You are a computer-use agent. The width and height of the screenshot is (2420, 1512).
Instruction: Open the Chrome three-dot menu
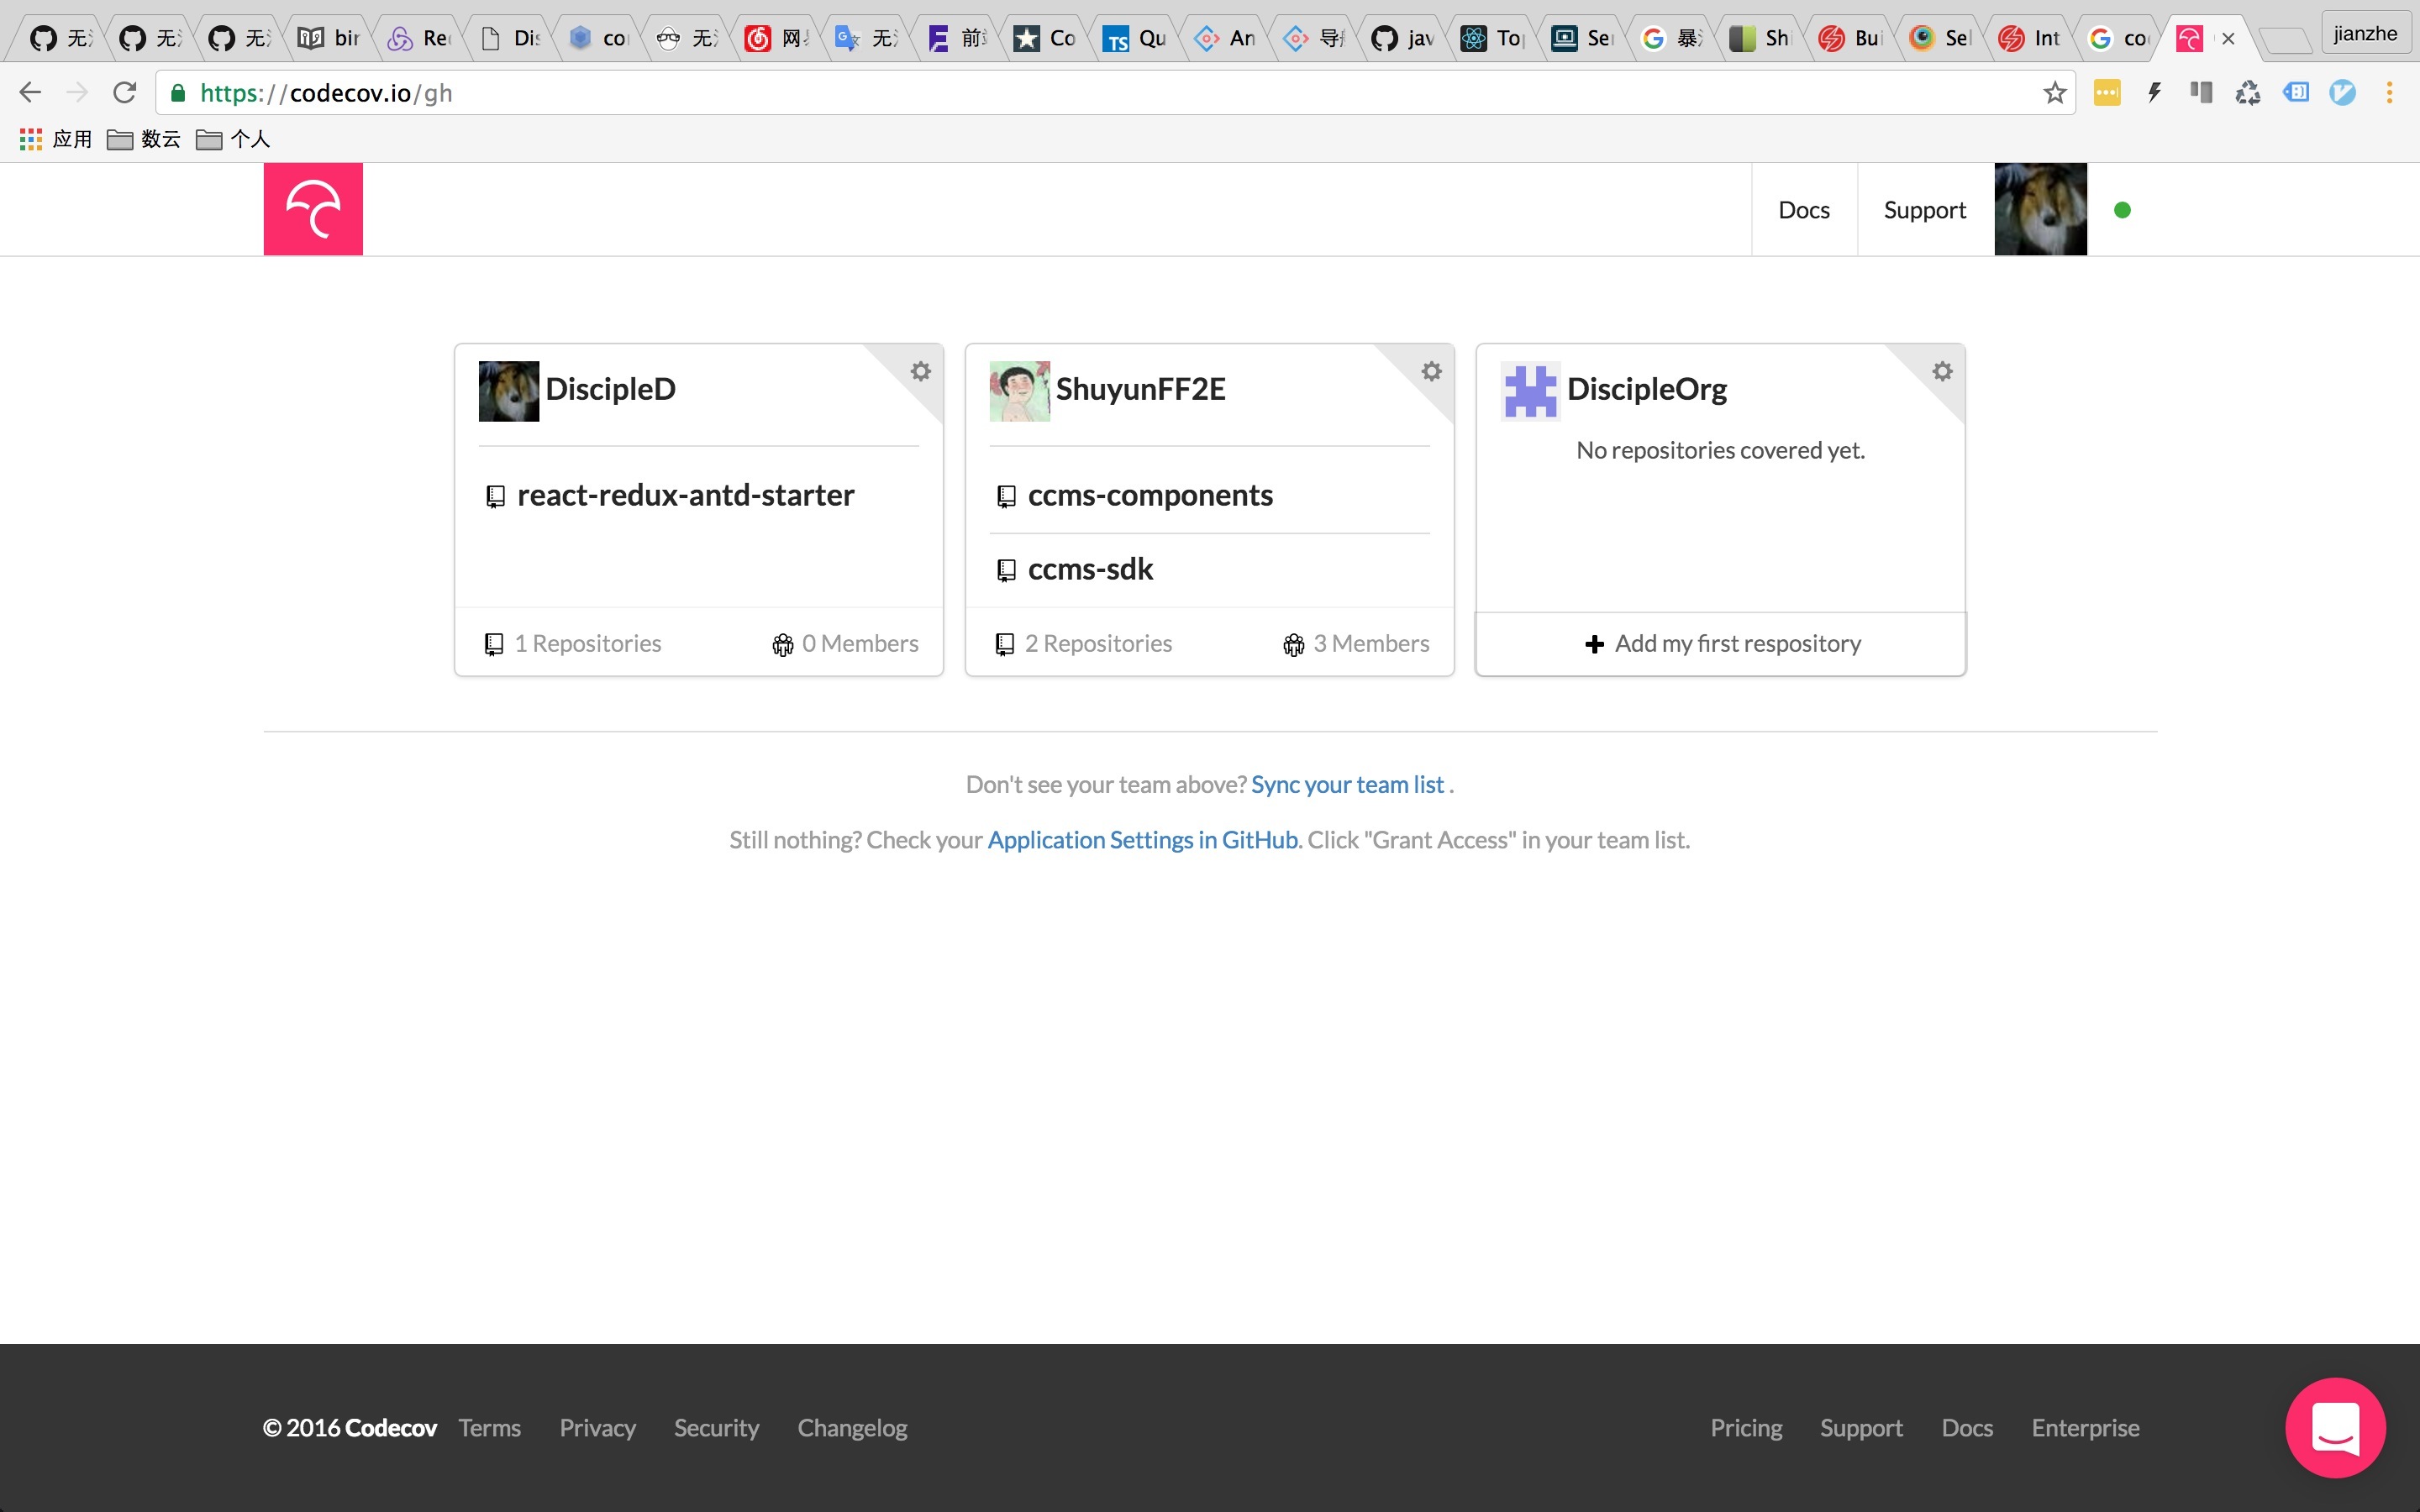[x=2390, y=93]
